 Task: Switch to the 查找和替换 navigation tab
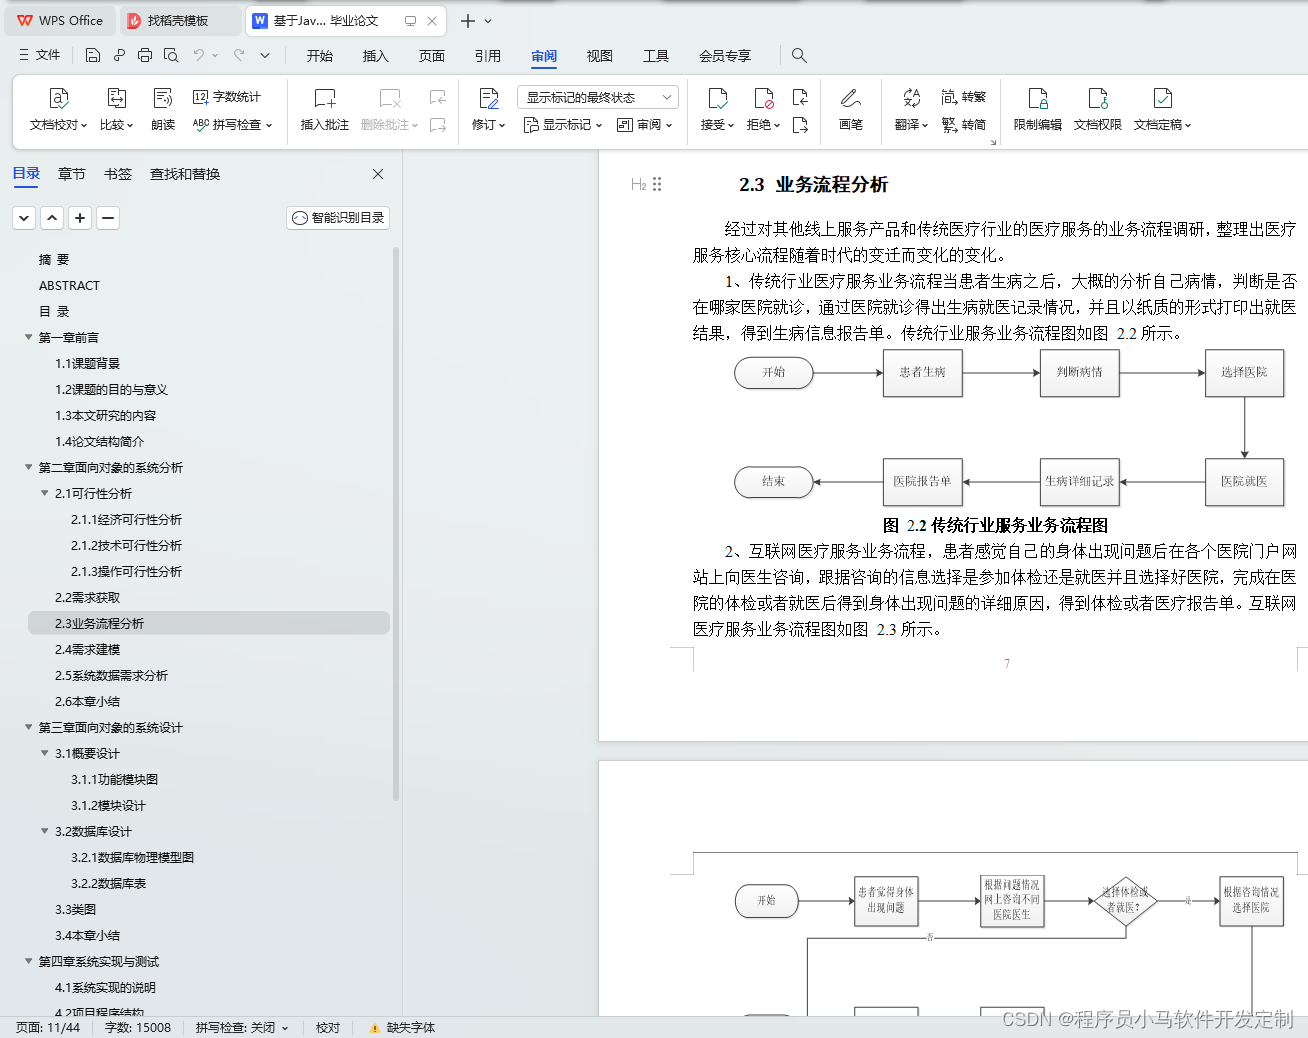pos(185,174)
